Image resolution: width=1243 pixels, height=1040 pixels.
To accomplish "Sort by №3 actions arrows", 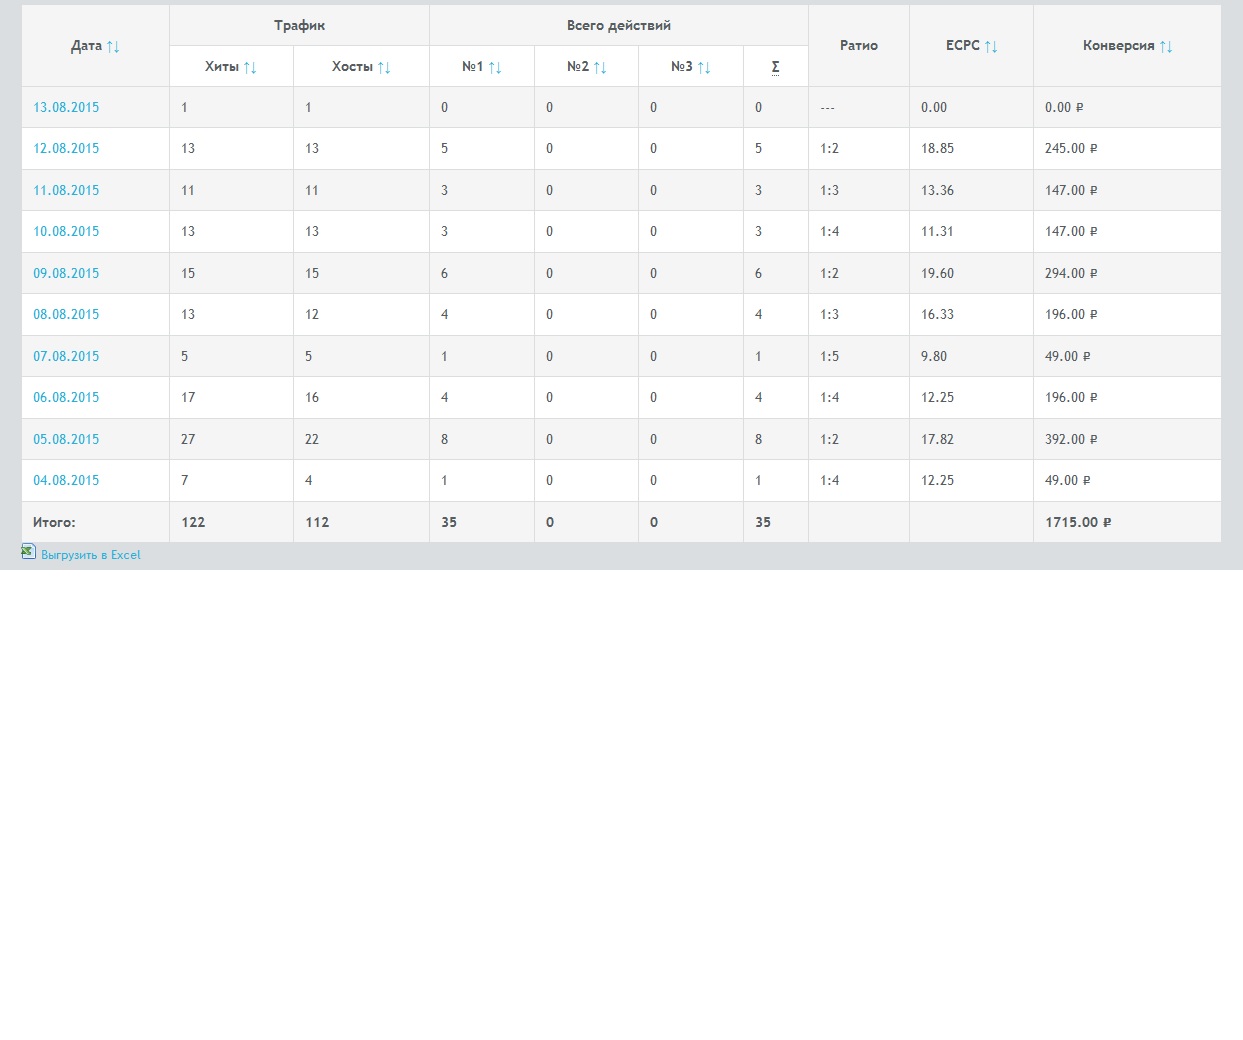I will pyautogui.click(x=704, y=68).
